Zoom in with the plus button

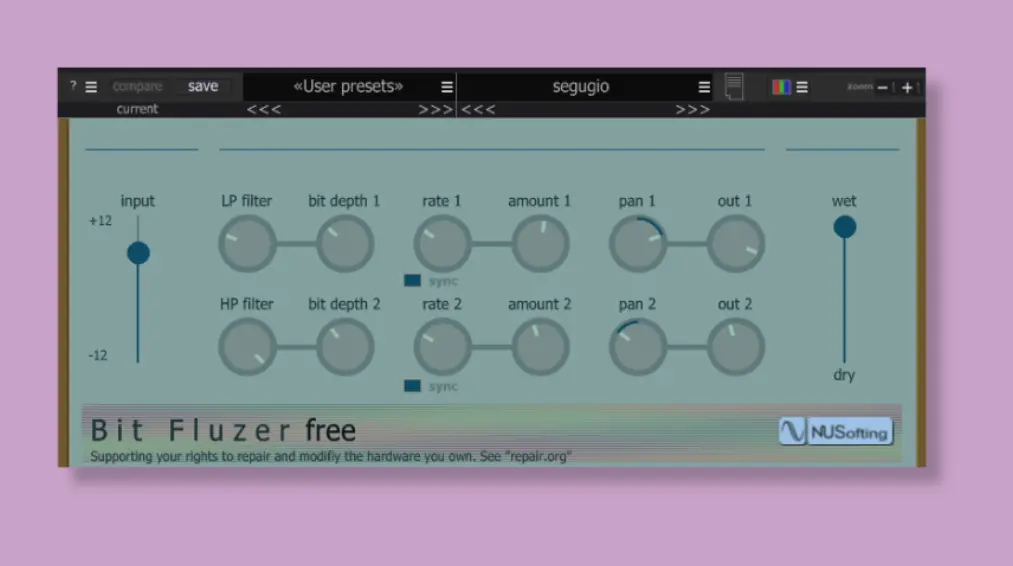[x=907, y=87]
